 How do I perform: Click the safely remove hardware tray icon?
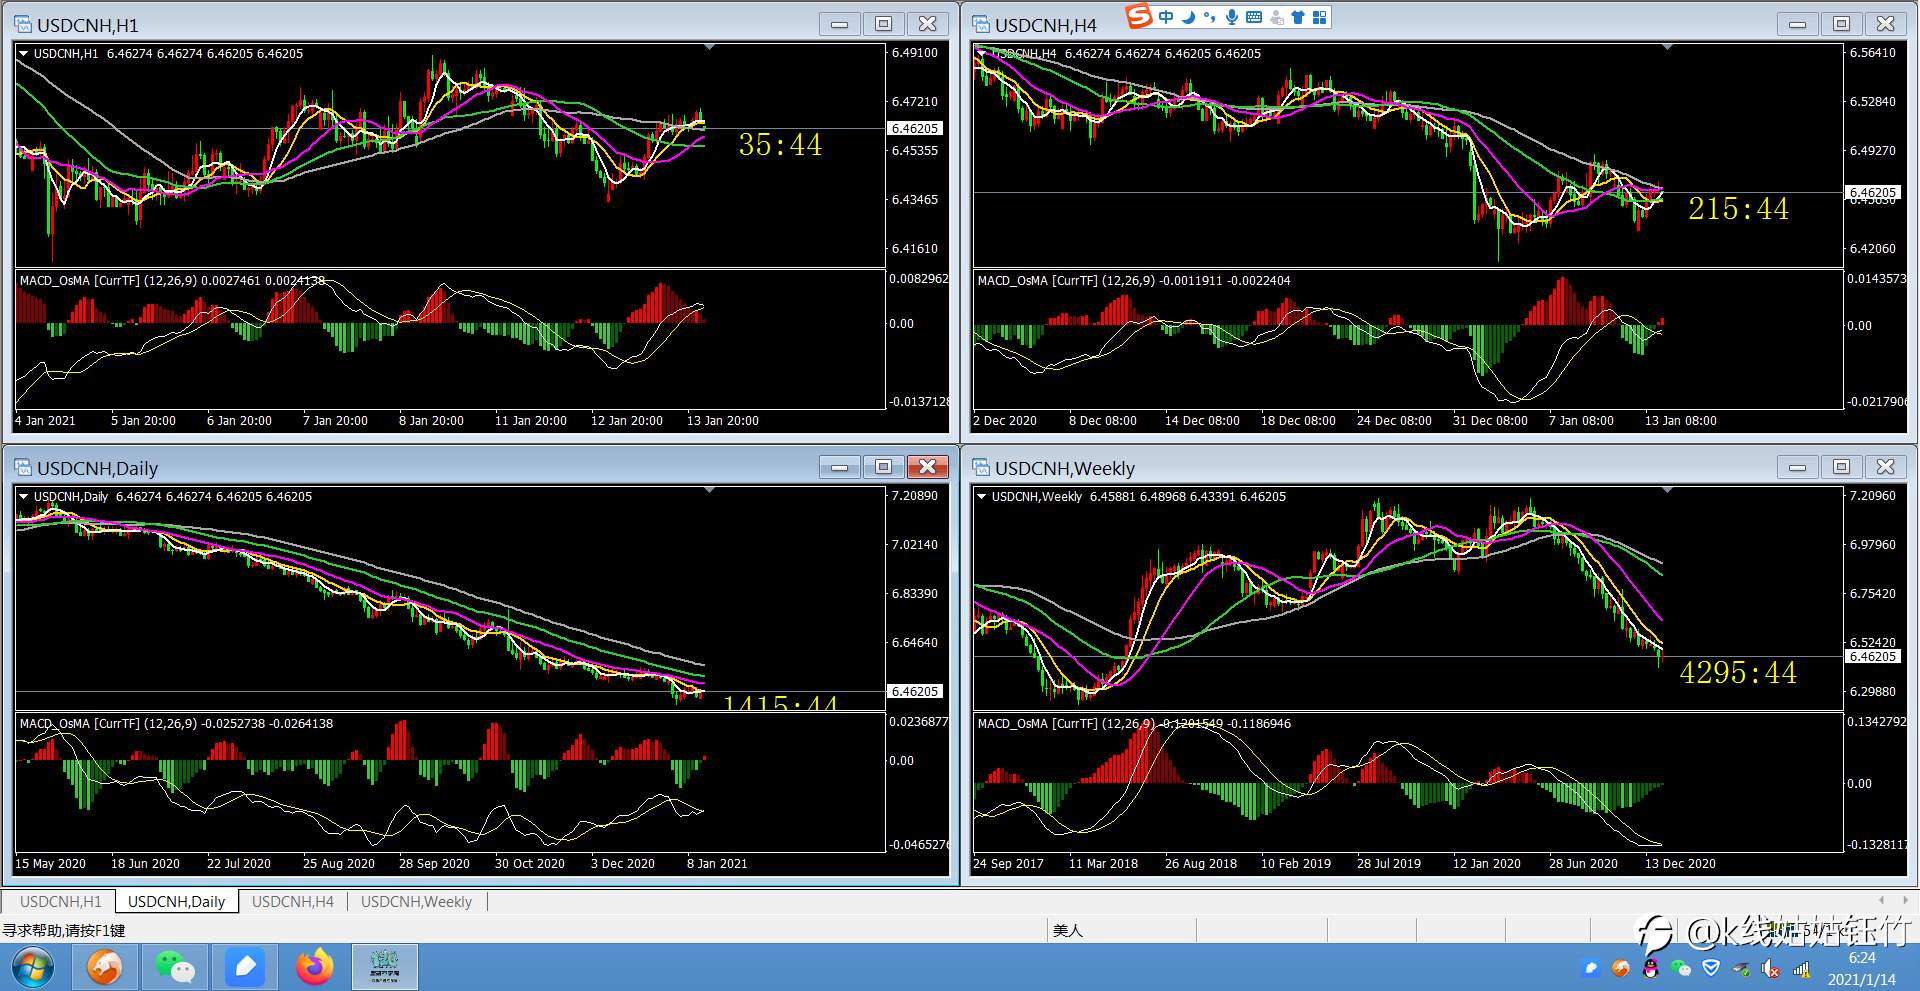point(1741,968)
